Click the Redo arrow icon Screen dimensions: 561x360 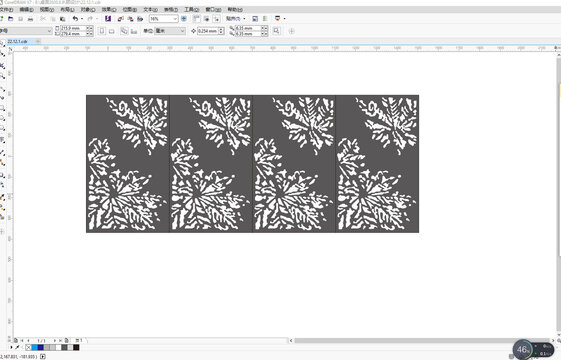90,19
